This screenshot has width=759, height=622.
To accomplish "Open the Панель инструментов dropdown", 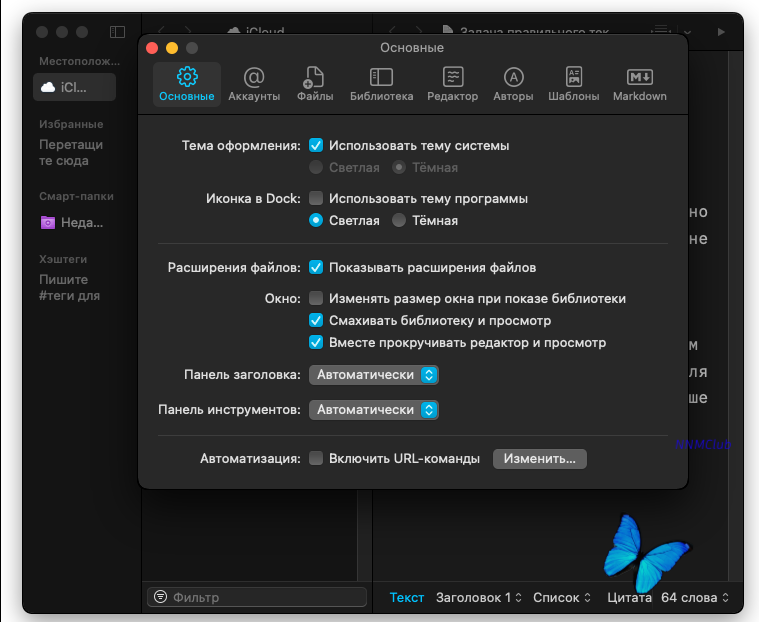I will pos(374,410).
